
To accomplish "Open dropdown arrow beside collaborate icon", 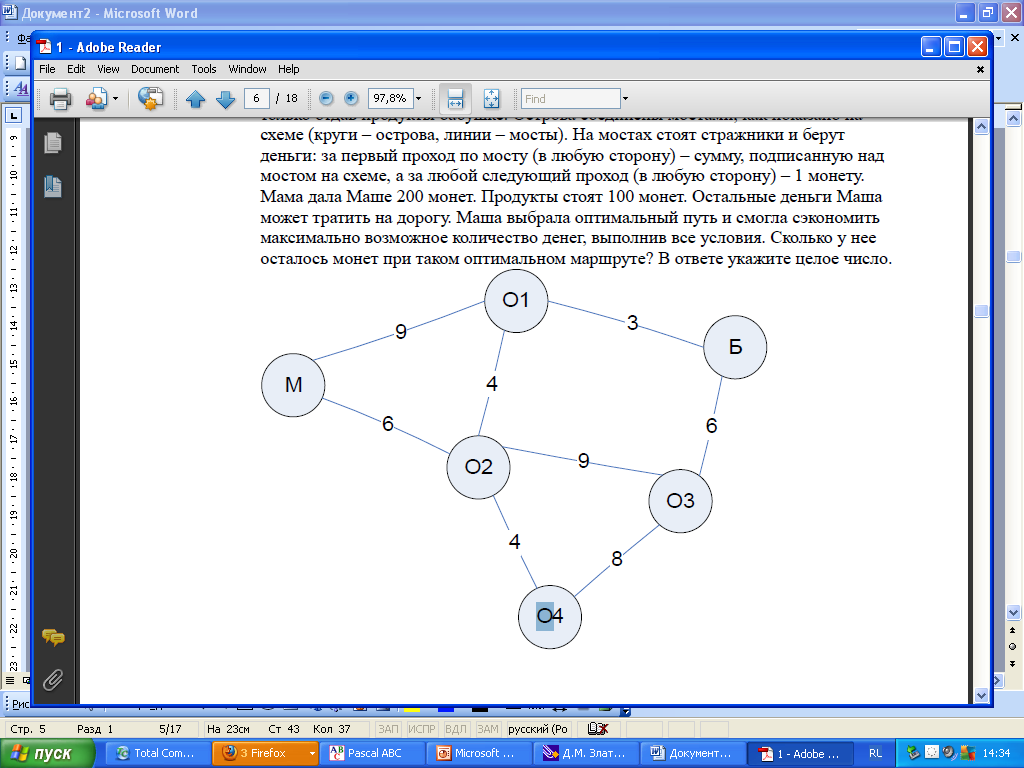I will click(x=116, y=99).
